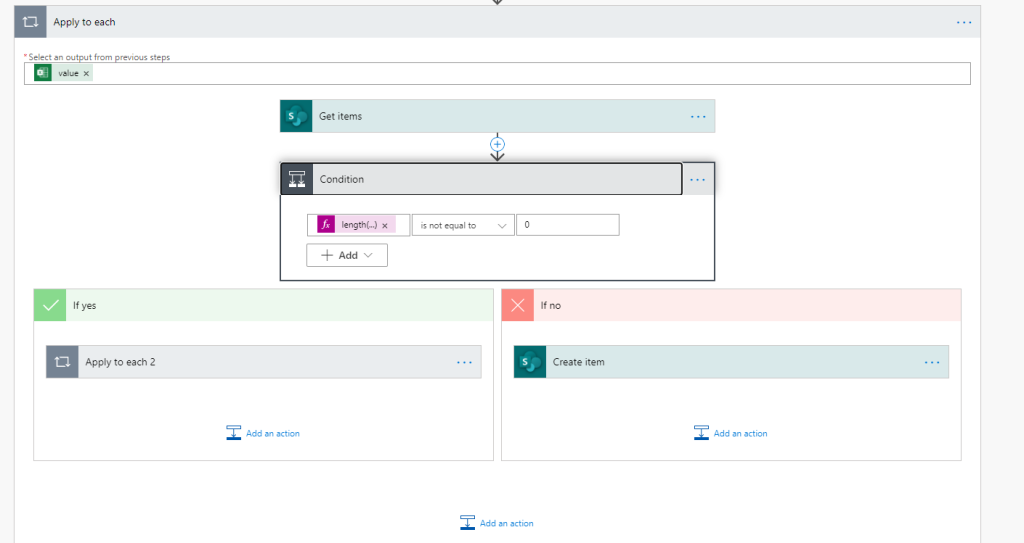Viewport: 1024px width, 543px height.
Task: Open the 'is not equal to' operator dropdown
Action: click(463, 225)
